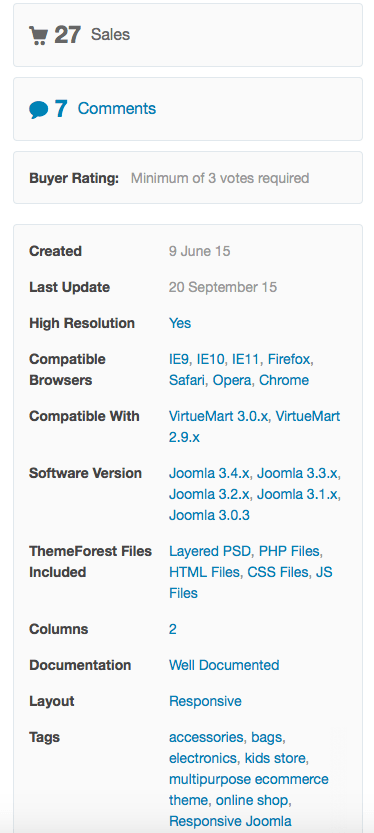Viewport: 374px width, 833px height.
Task: Open the 7 Comments link
Action: click(105, 108)
